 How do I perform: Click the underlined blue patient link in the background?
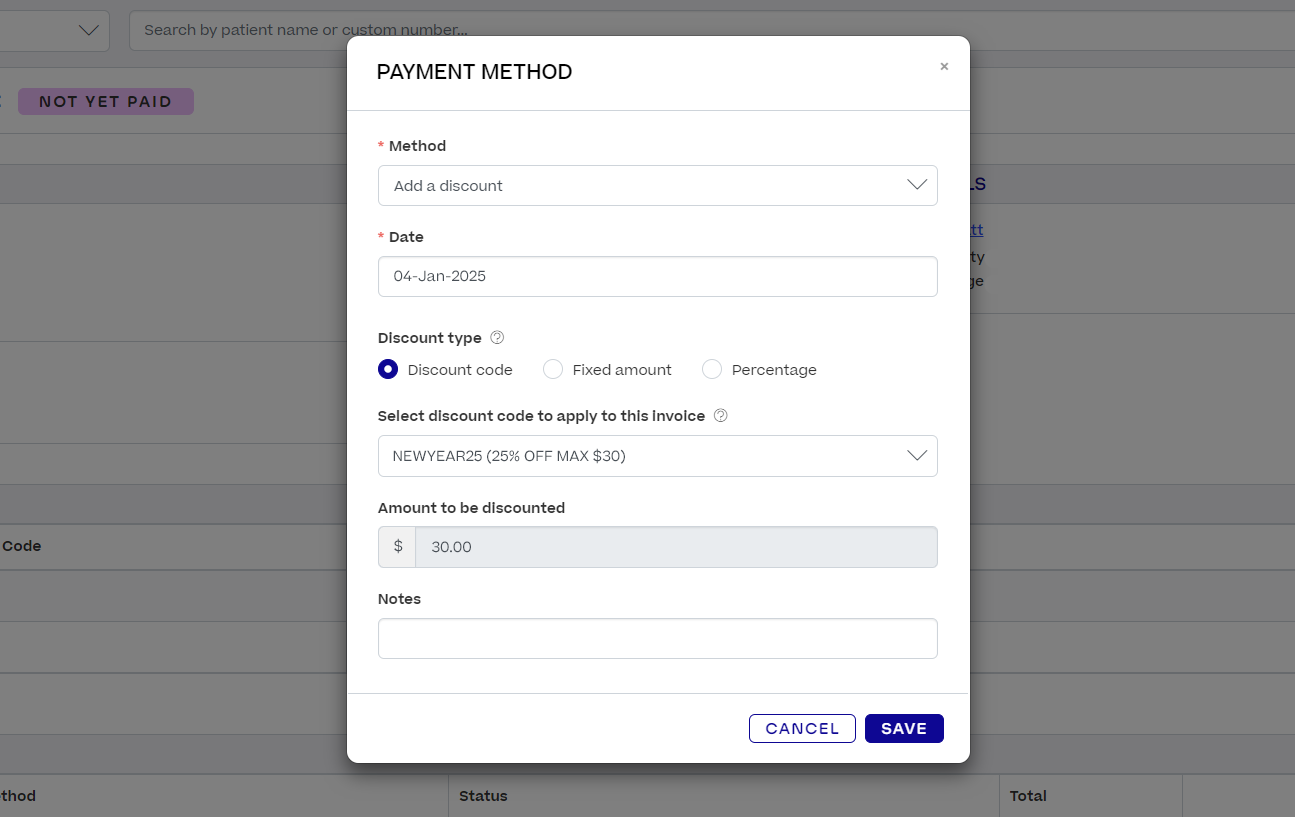pyautogui.click(x=972, y=229)
